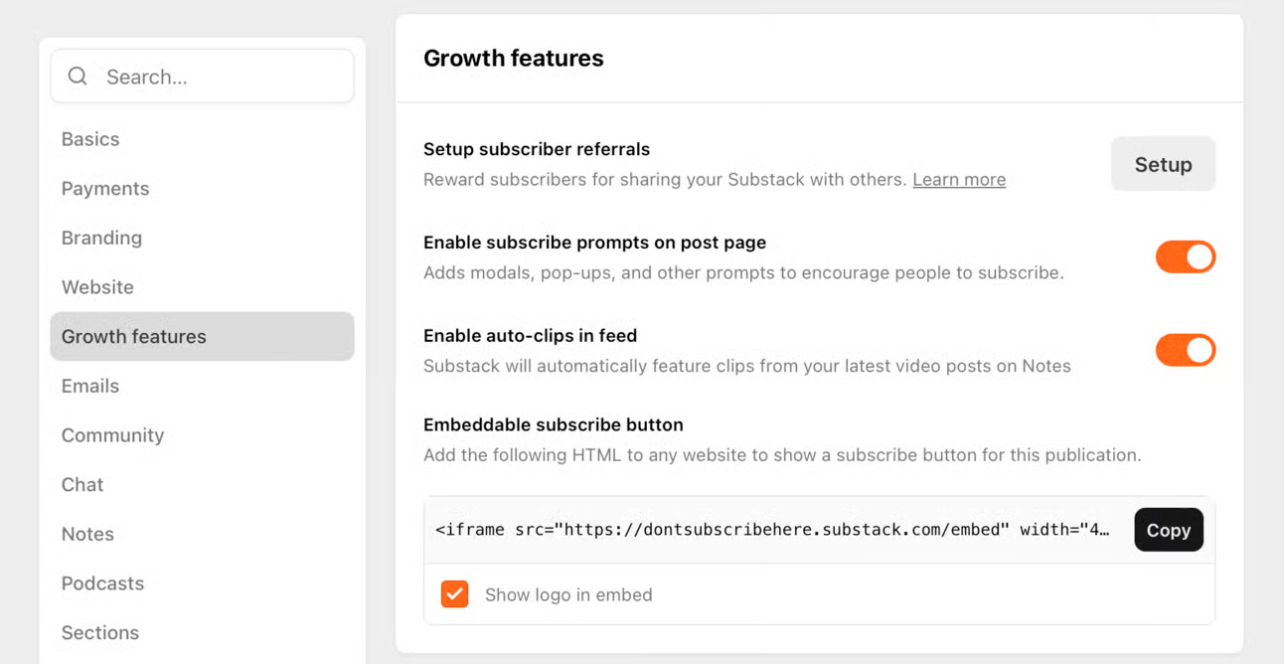Navigate to the Community section
The height and width of the screenshot is (664, 1286).
click(112, 435)
